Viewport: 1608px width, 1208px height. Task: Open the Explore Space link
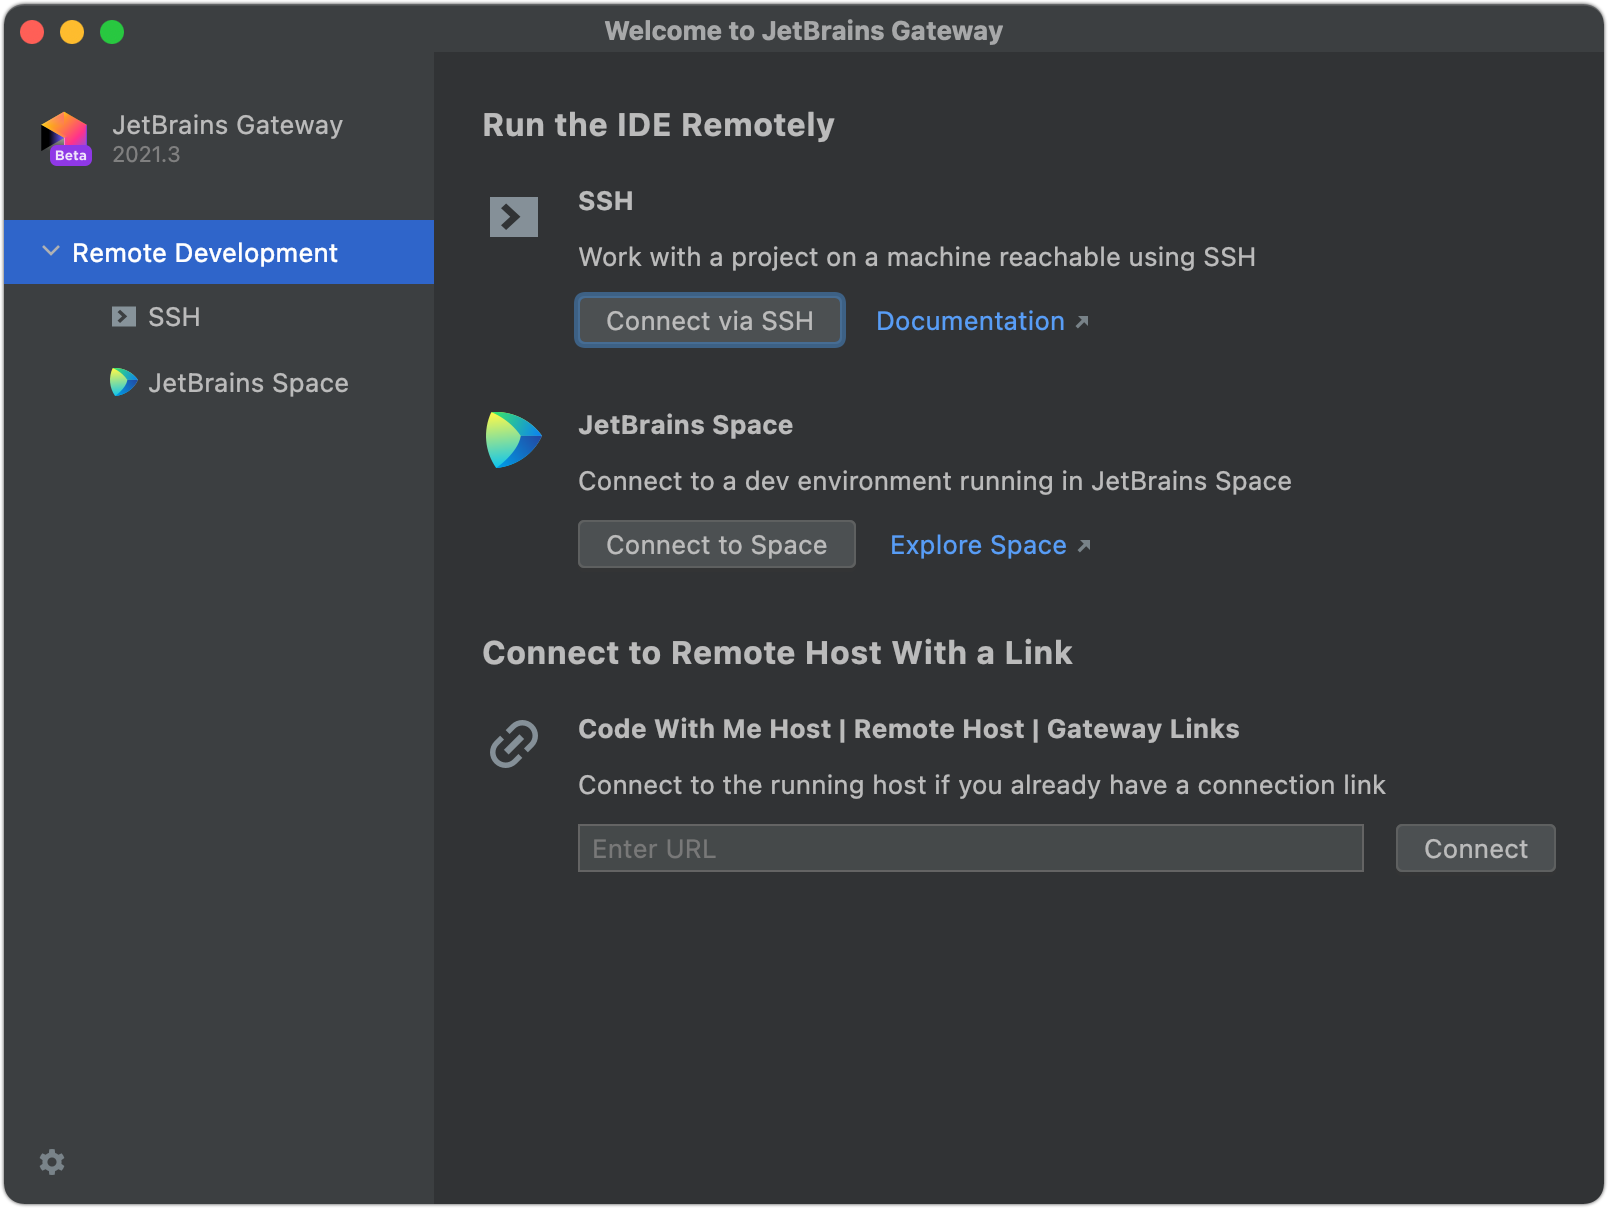tap(978, 545)
